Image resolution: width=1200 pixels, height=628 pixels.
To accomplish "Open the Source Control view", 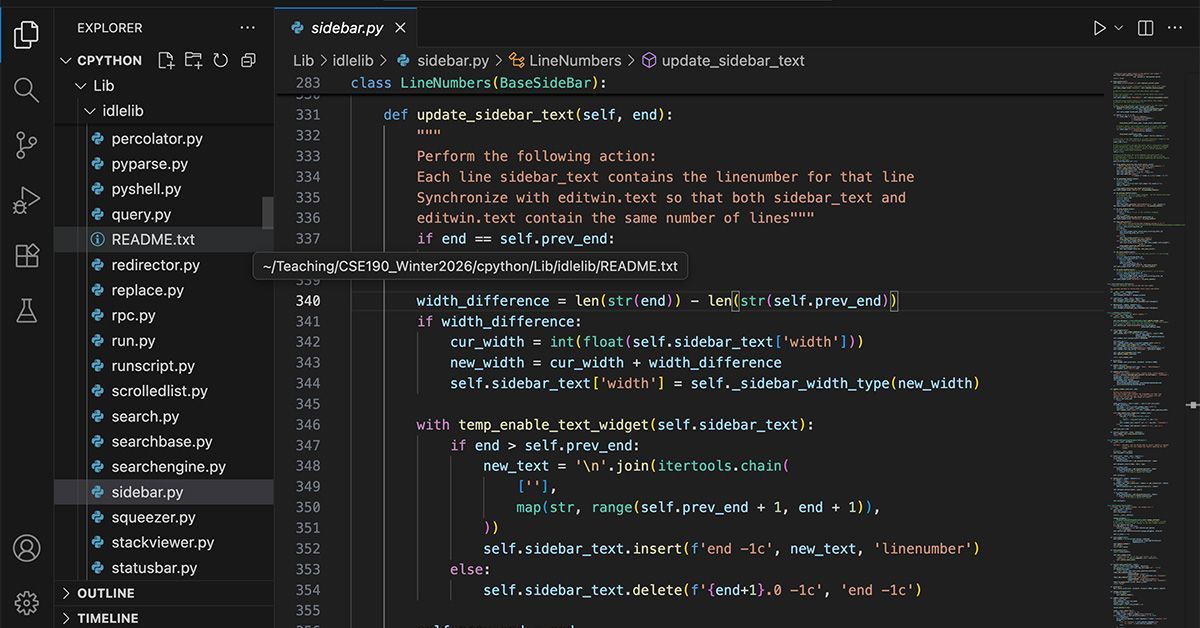I will point(27,146).
